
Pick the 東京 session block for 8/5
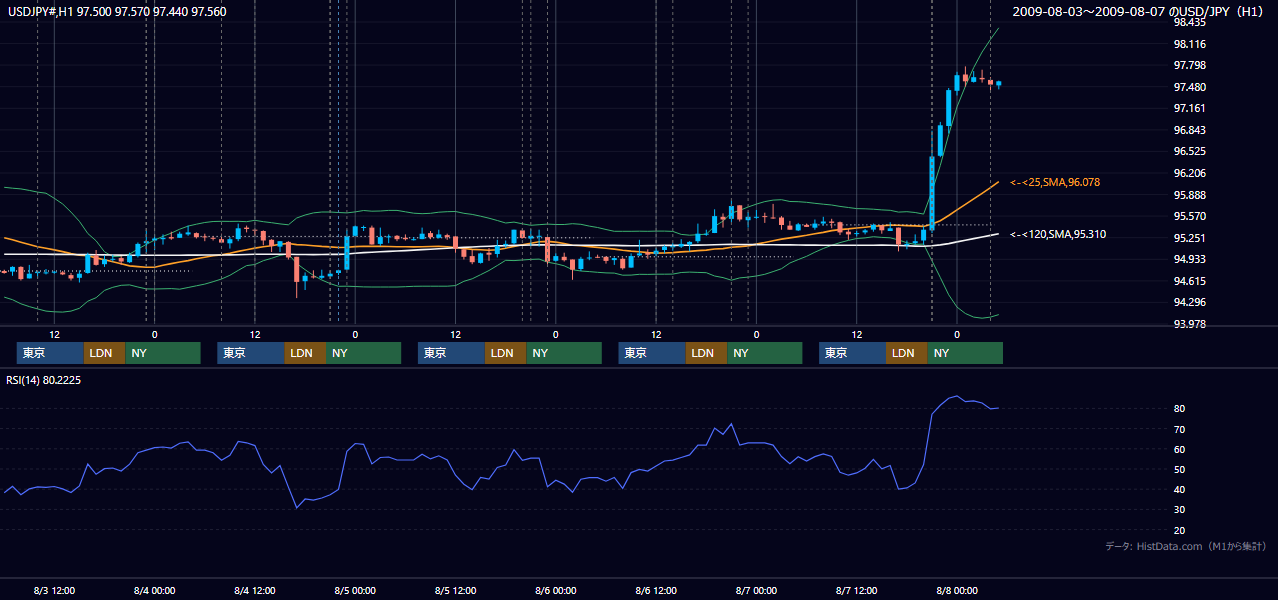click(451, 353)
